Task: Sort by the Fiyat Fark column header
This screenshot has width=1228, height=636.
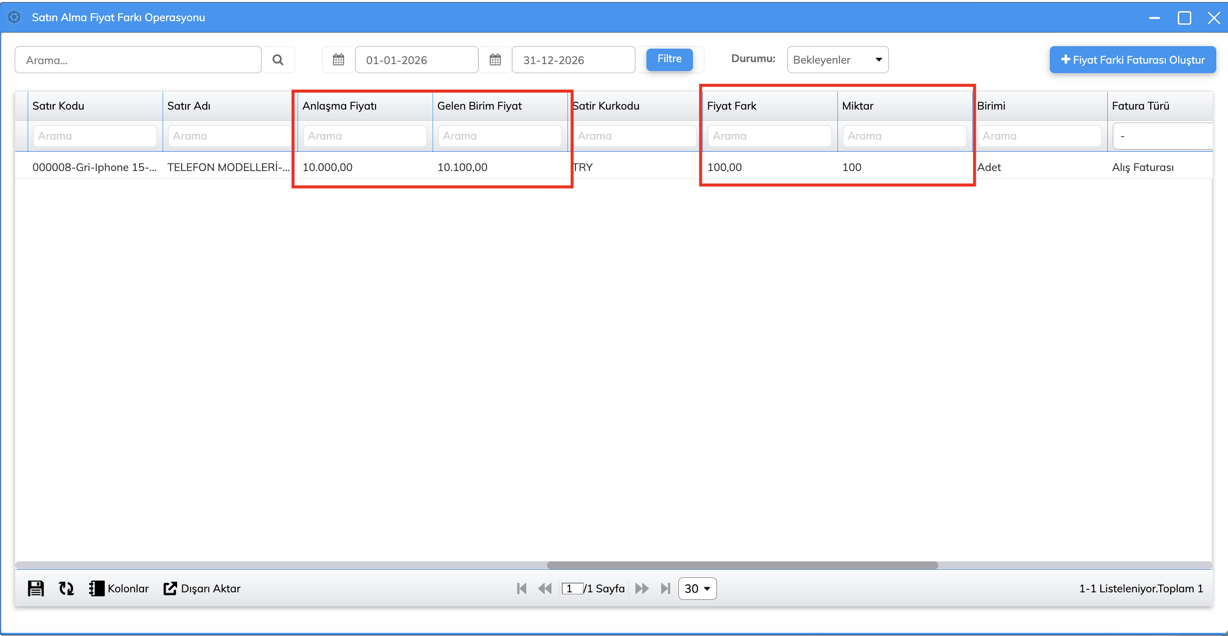Action: point(732,106)
